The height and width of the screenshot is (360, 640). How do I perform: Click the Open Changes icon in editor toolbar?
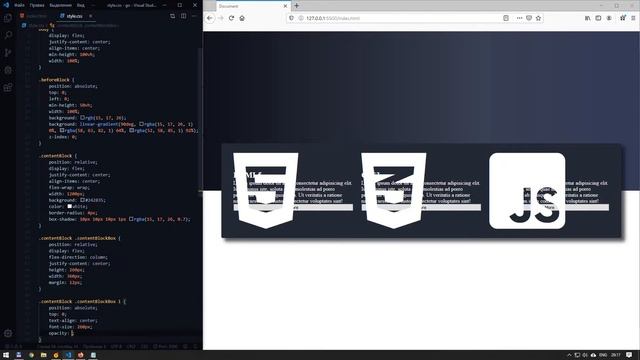pyautogui.click(x=172, y=16)
